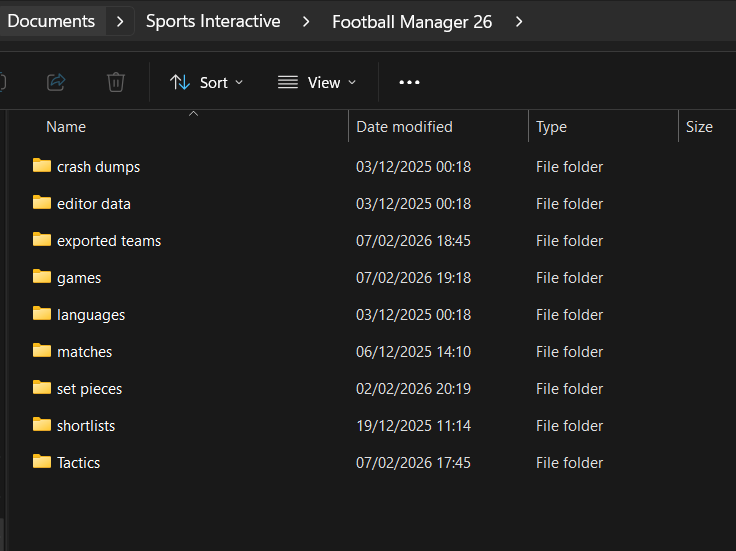Screen dimensions: 736x551
Task: Sort by Date modified column header
Action: [x=405, y=127]
